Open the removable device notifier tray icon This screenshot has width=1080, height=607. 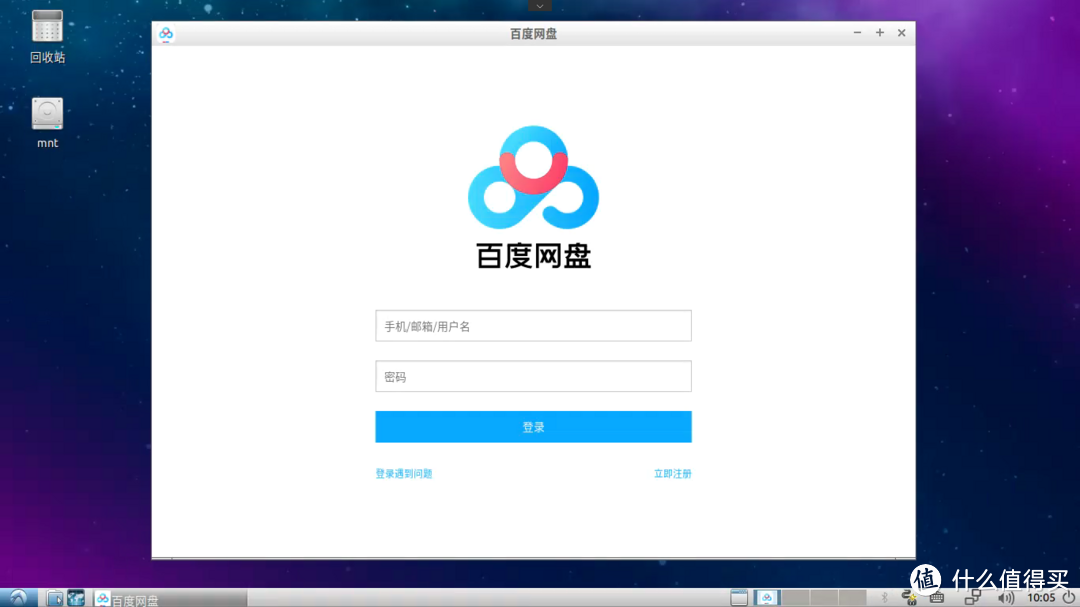(x=909, y=597)
